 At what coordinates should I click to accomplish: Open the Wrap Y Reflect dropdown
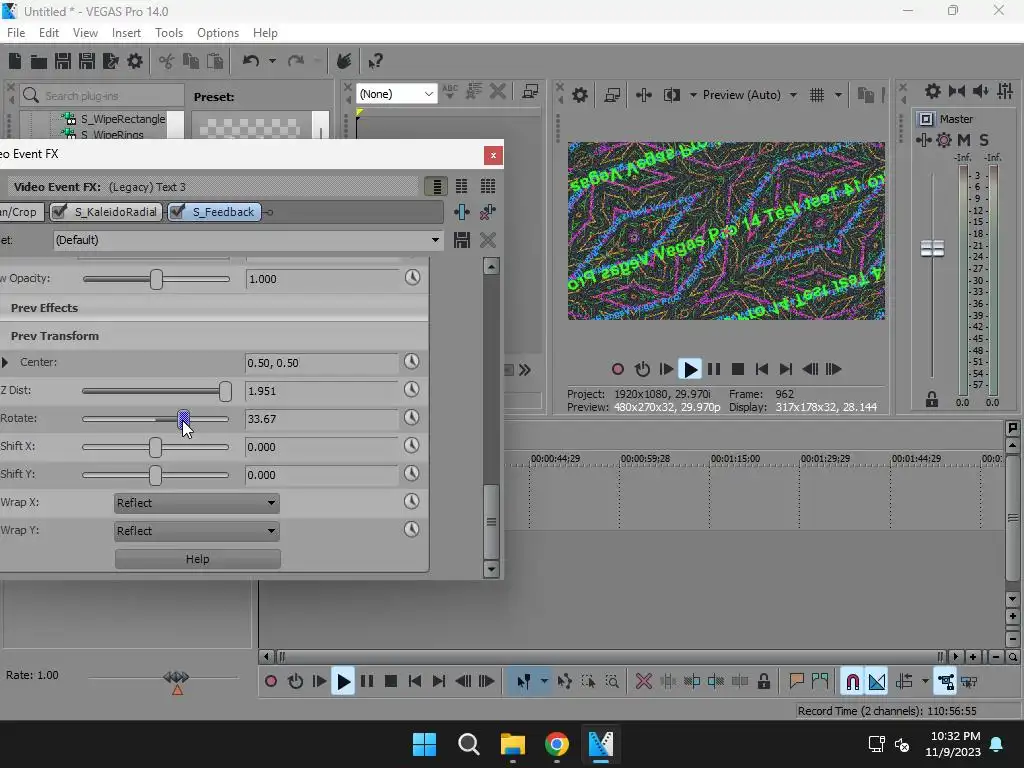(197, 531)
